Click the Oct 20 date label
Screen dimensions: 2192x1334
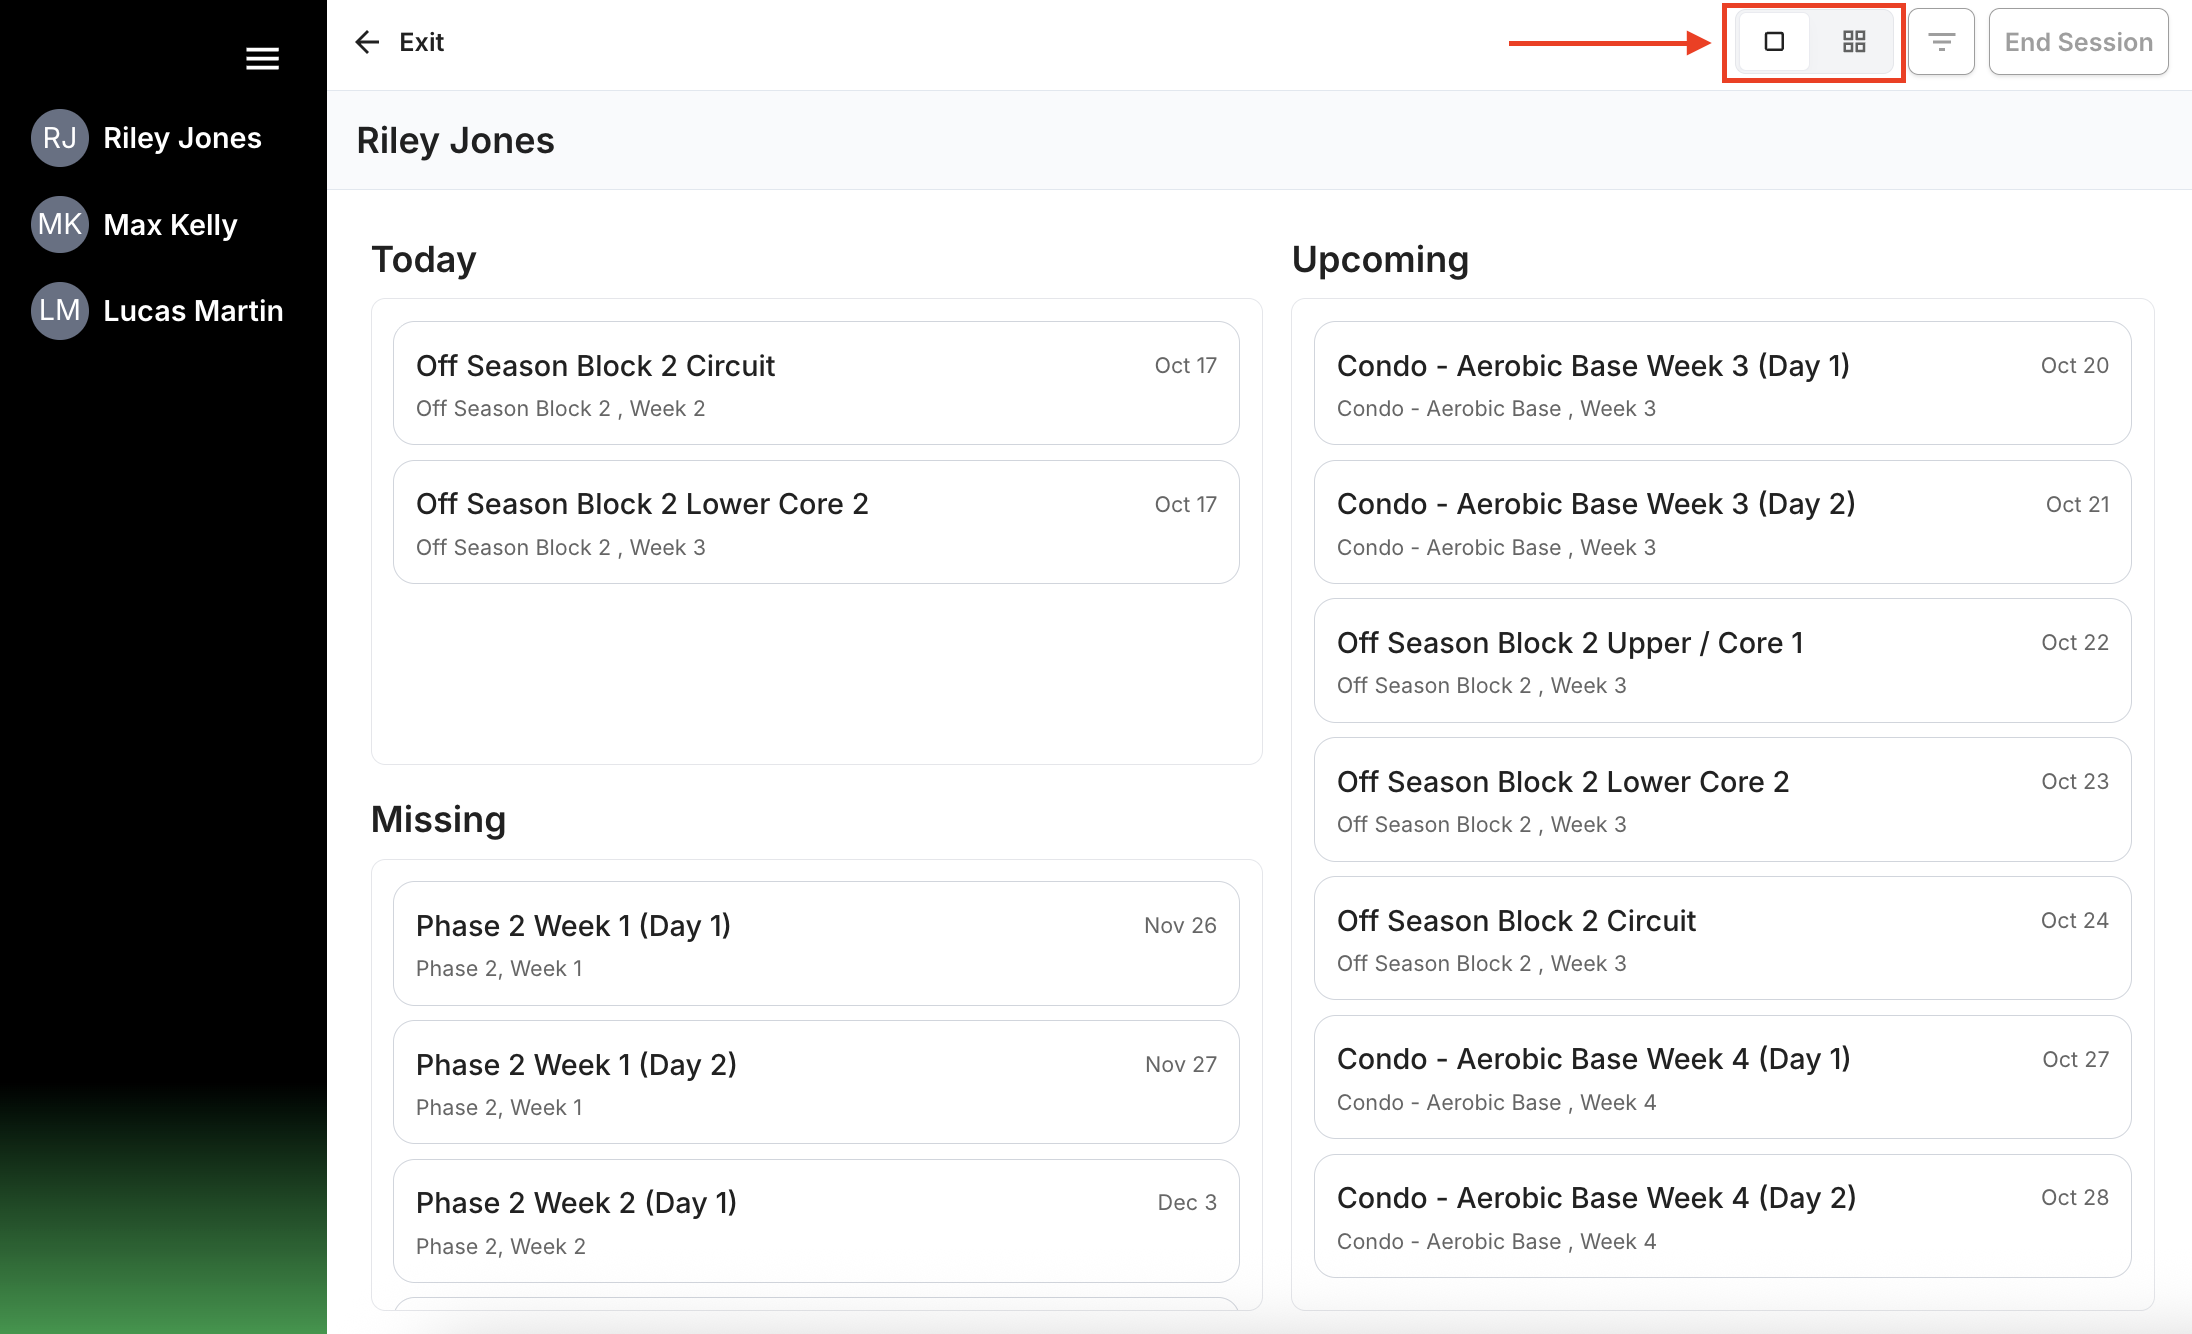pyautogui.click(x=2075, y=365)
